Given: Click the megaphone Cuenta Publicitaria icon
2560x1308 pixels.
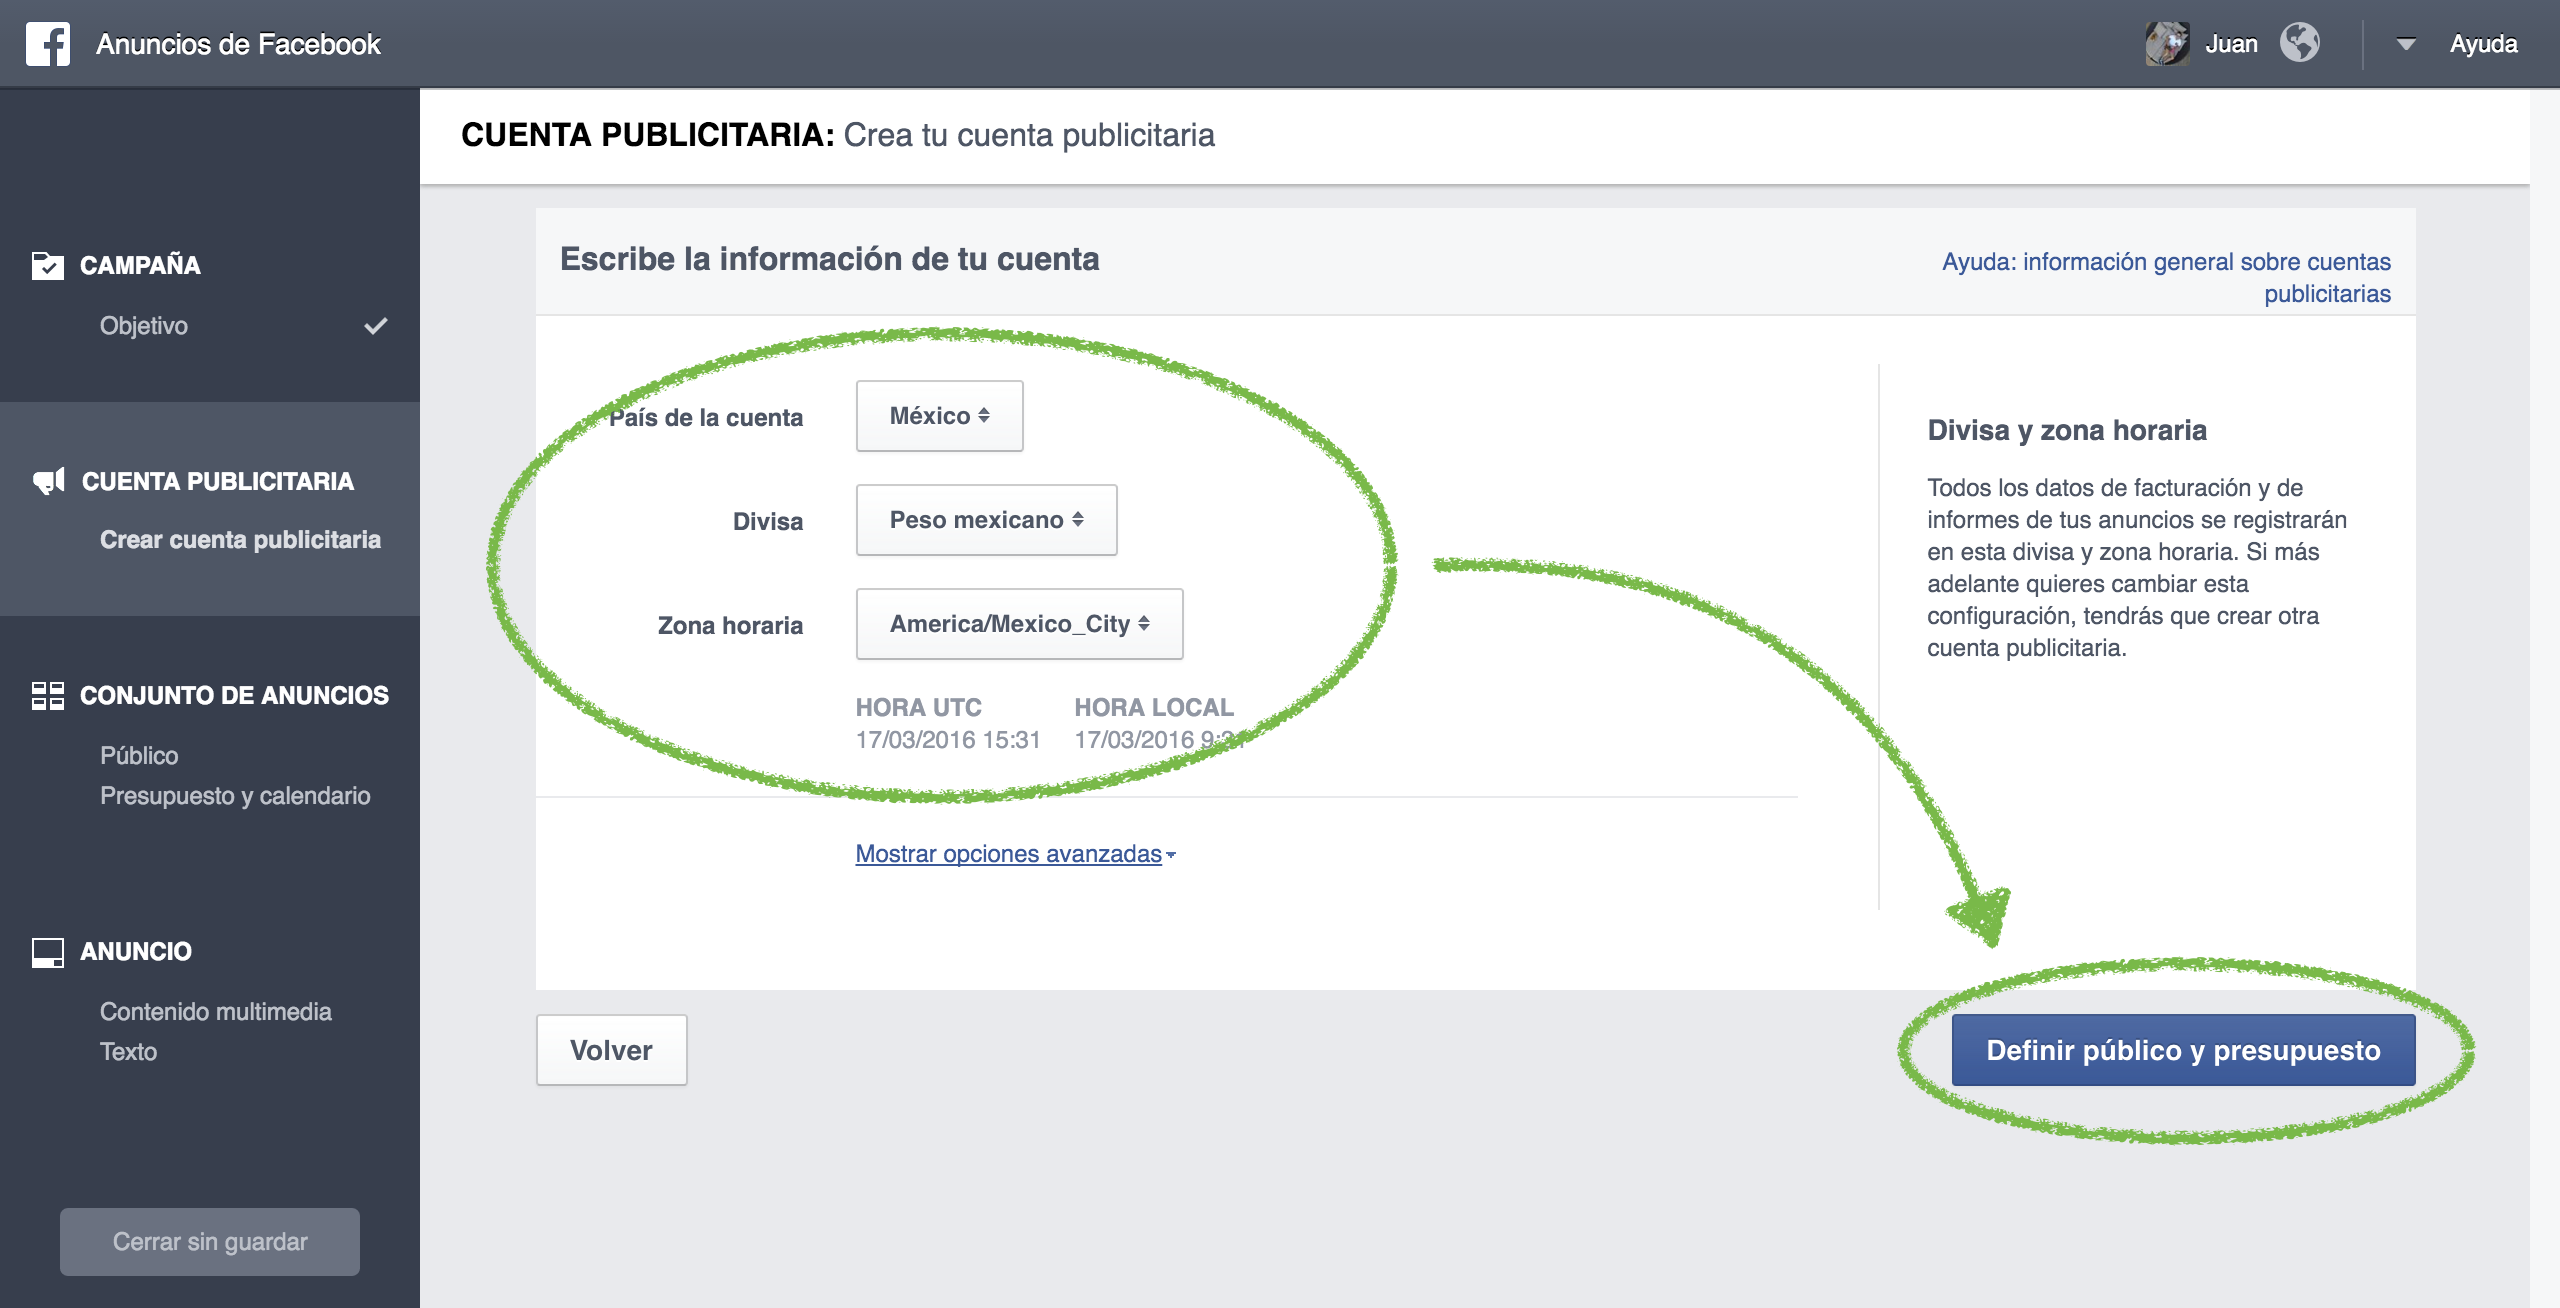Looking at the screenshot, I should pos(49,481).
